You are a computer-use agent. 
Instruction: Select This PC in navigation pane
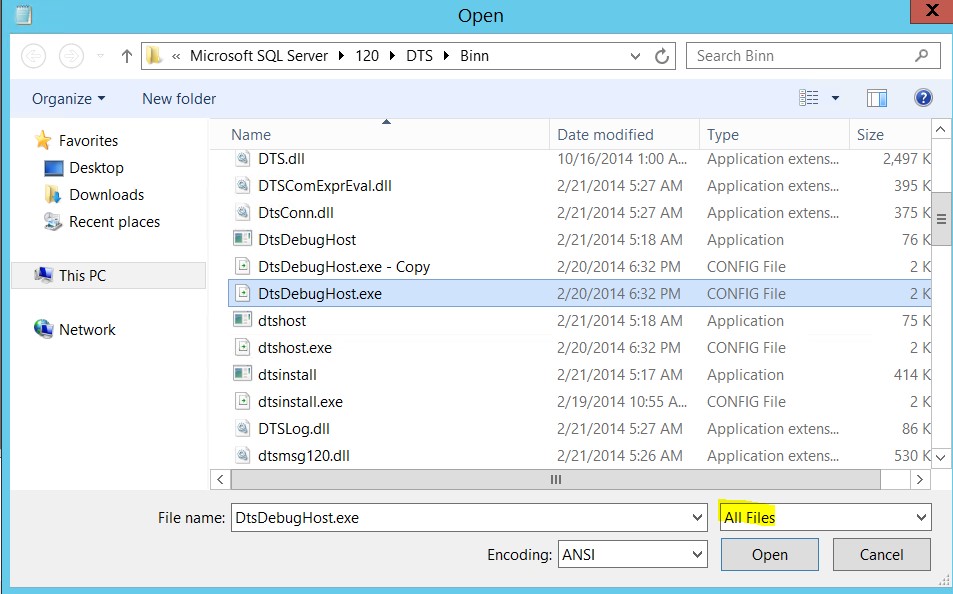coord(82,276)
